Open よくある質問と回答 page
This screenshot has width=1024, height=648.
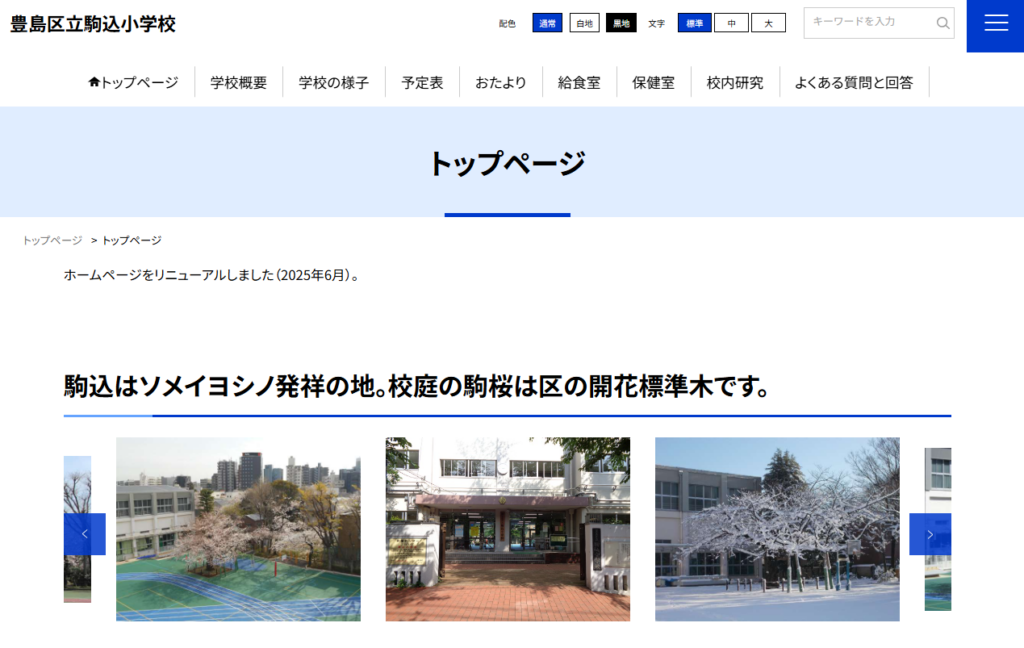pyautogui.click(x=853, y=83)
